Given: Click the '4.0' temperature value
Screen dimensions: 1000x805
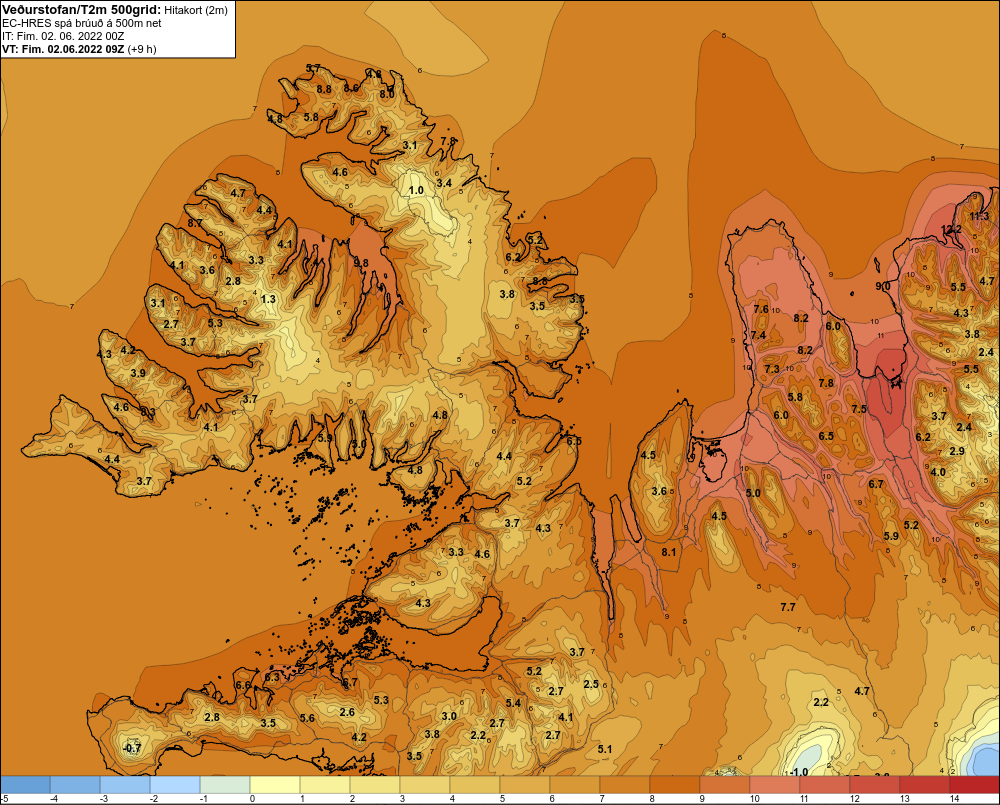Looking at the screenshot, I should click(x=938, y=472).
